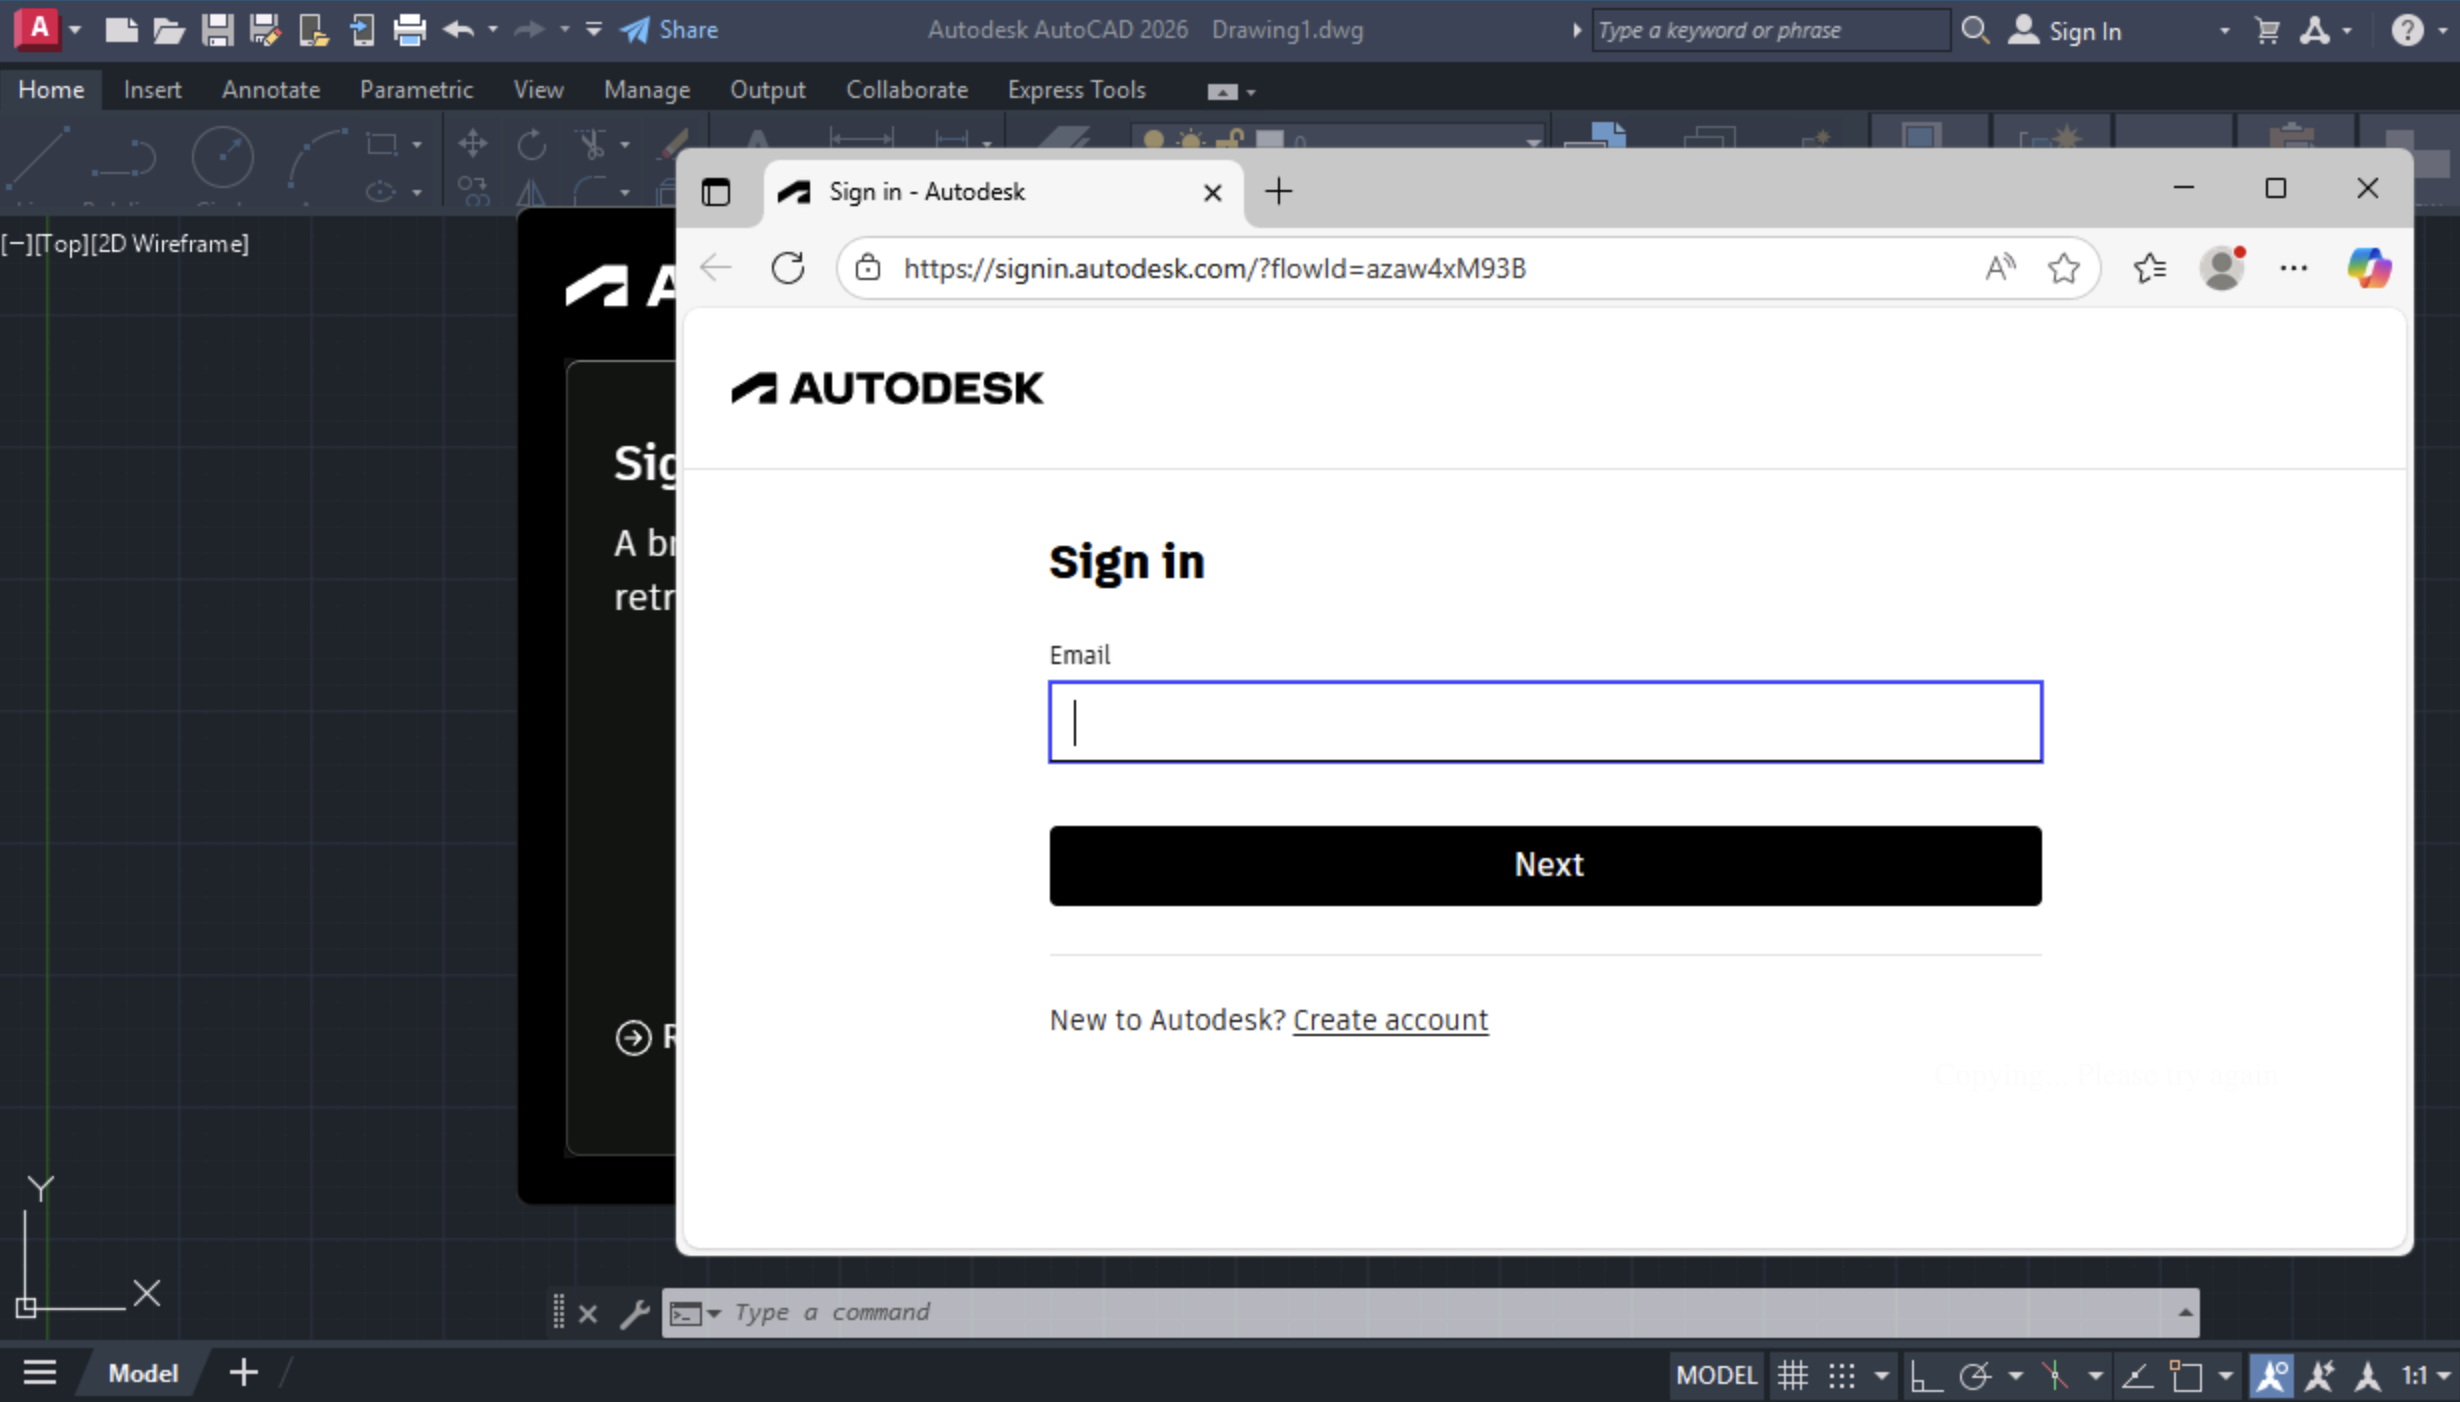The image size is (2460, 1402).
Task: Open the Express Tools ribbon tab
Action: (x=1076, y=90)
